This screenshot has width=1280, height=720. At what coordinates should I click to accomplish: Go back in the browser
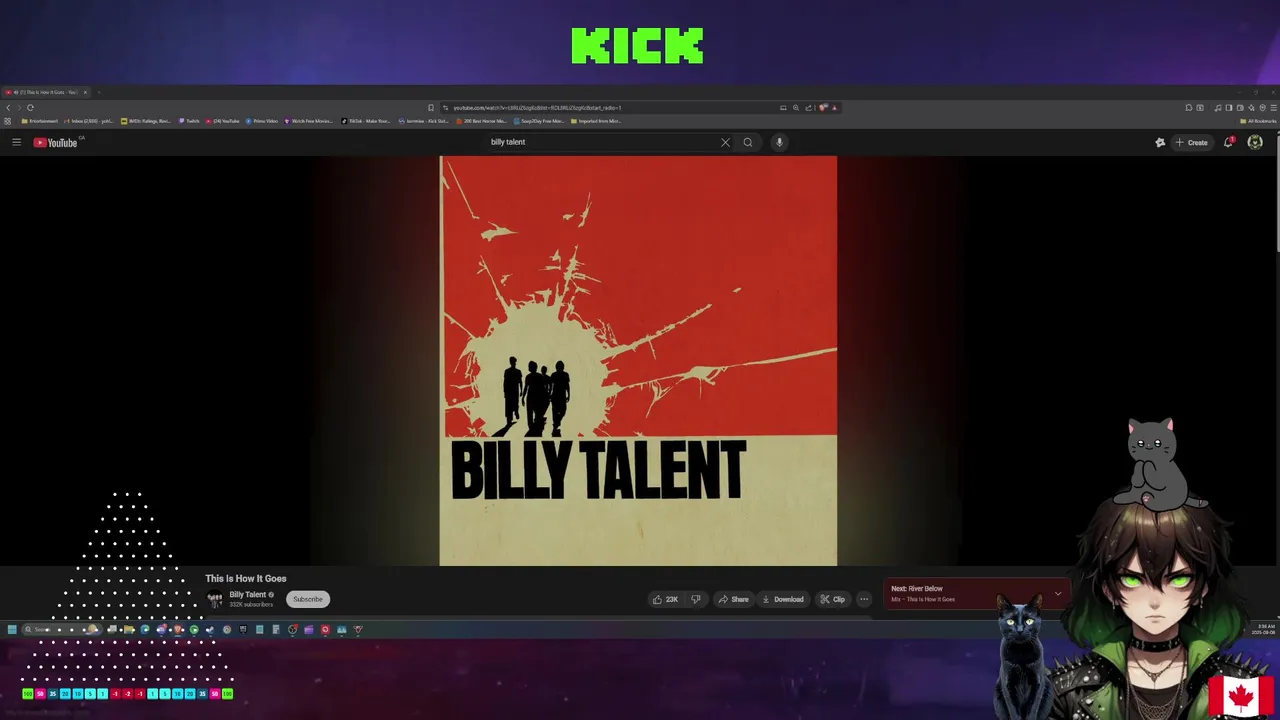click(8, 107)
